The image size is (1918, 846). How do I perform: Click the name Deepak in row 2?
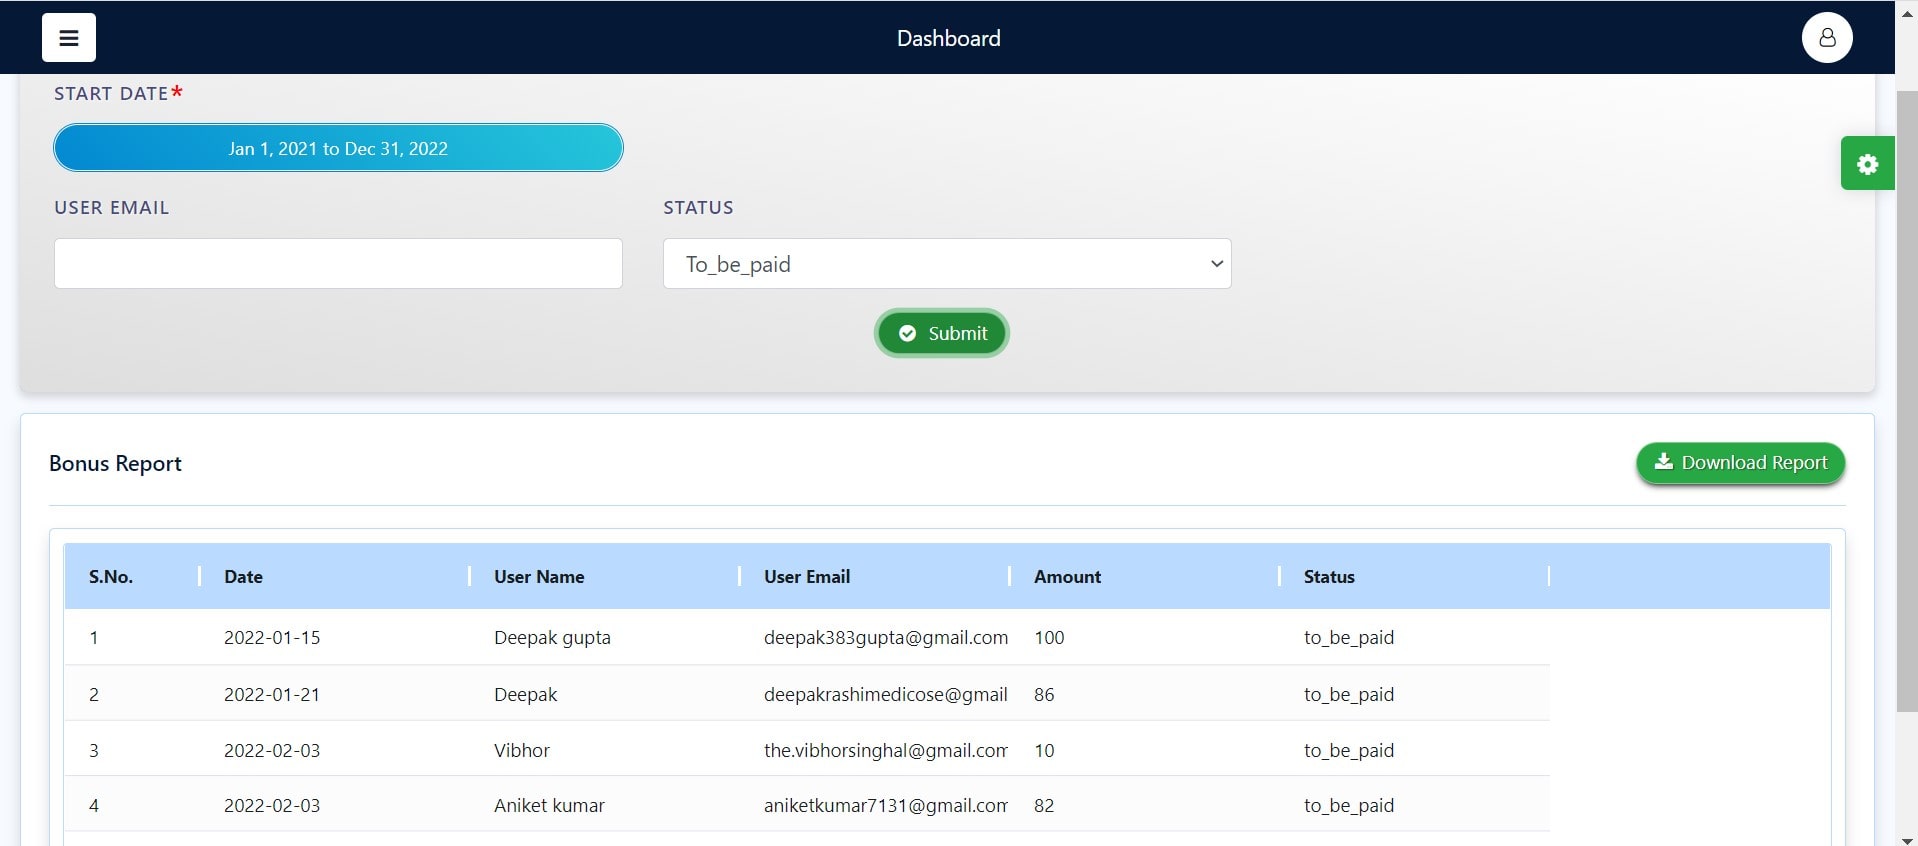525,695
